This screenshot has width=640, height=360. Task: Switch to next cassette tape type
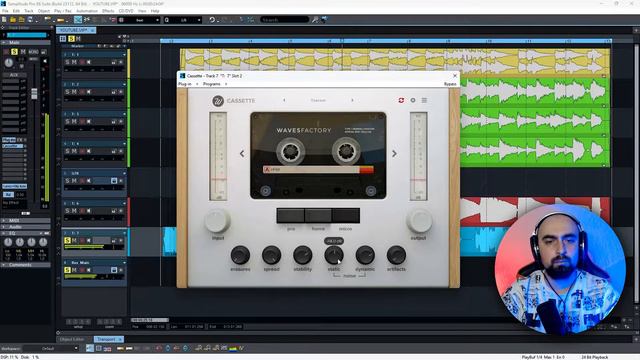[394, 153]
